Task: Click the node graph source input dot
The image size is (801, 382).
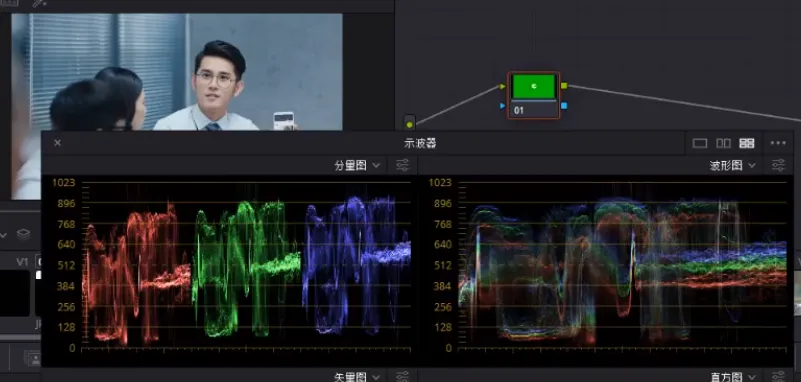Action: pyautogui.click(x=409, y=124)
